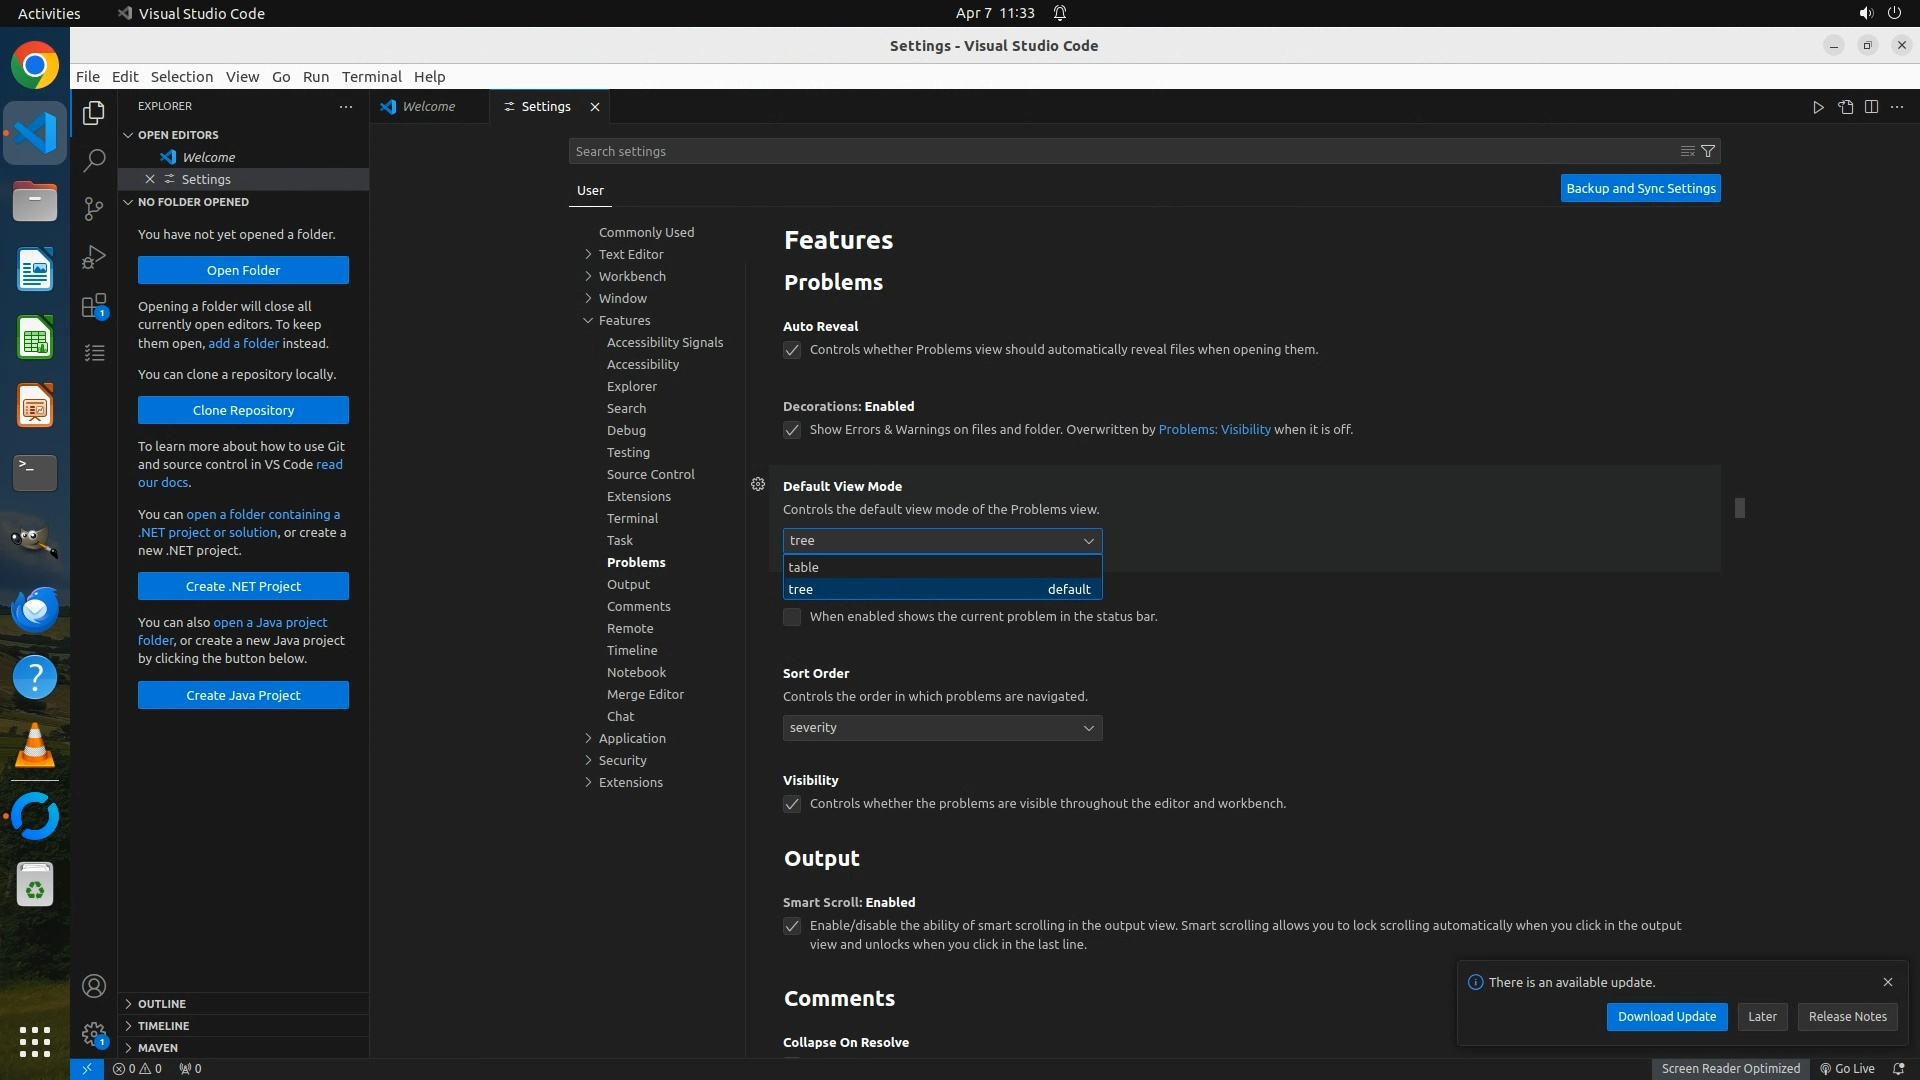Toggle the problems Visibility checkbox
1920x1080 pixels.
tap(792, 804)
